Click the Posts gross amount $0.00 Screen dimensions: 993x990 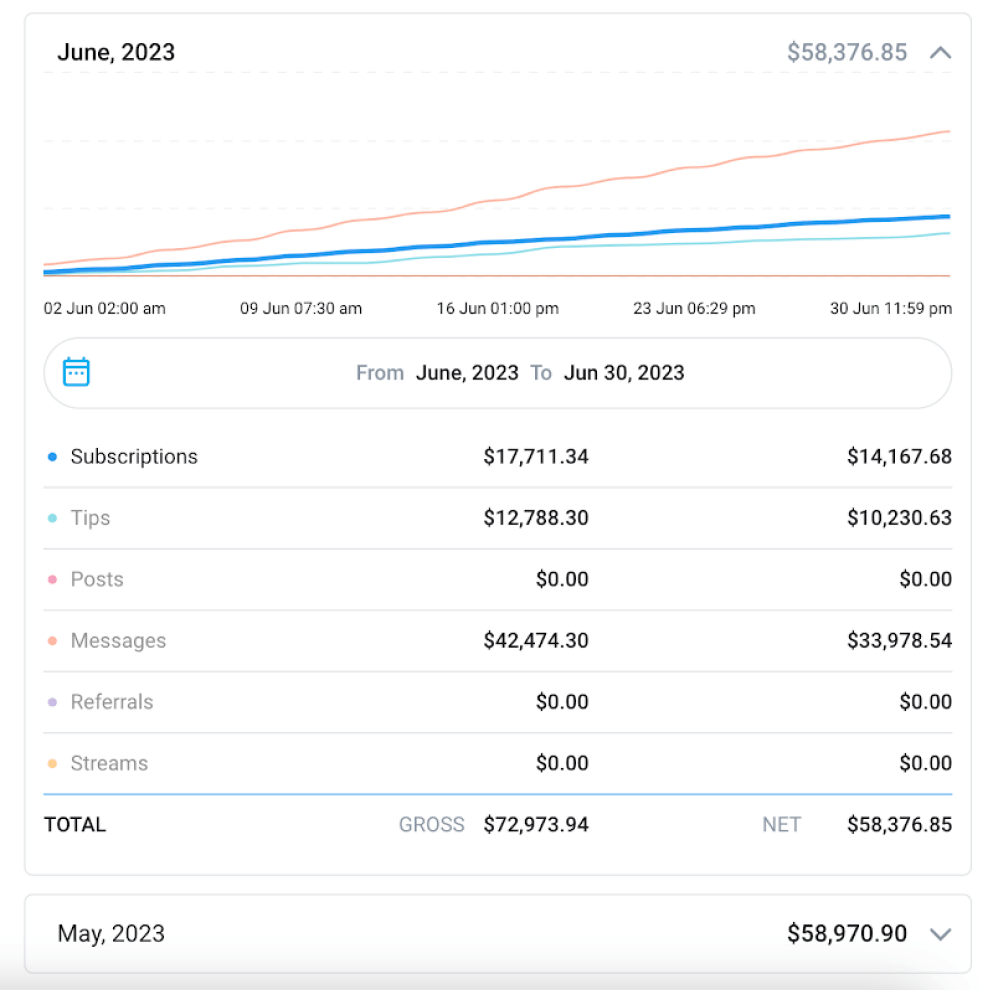562,580
